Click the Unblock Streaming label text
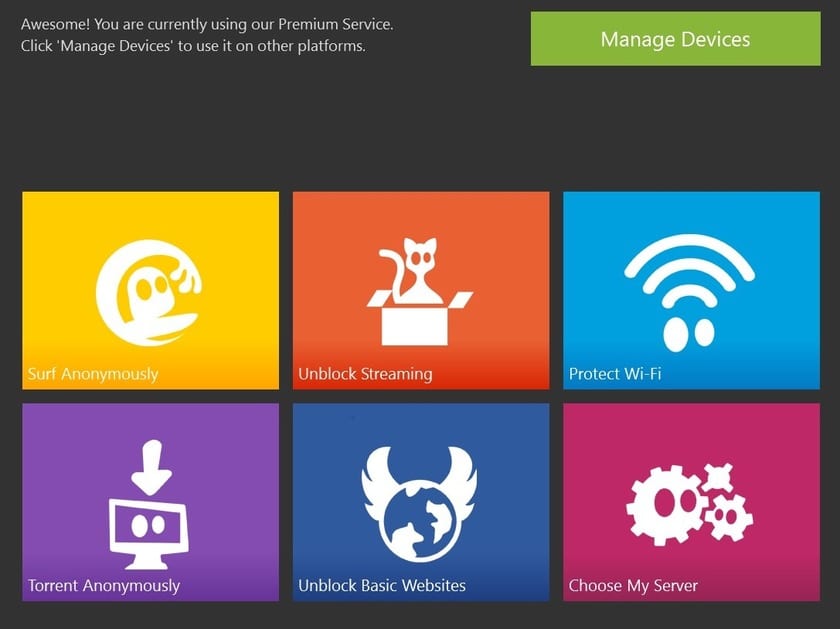Image resolution: width=840 pixels, height=629 pixels. [x=365, y=374]
